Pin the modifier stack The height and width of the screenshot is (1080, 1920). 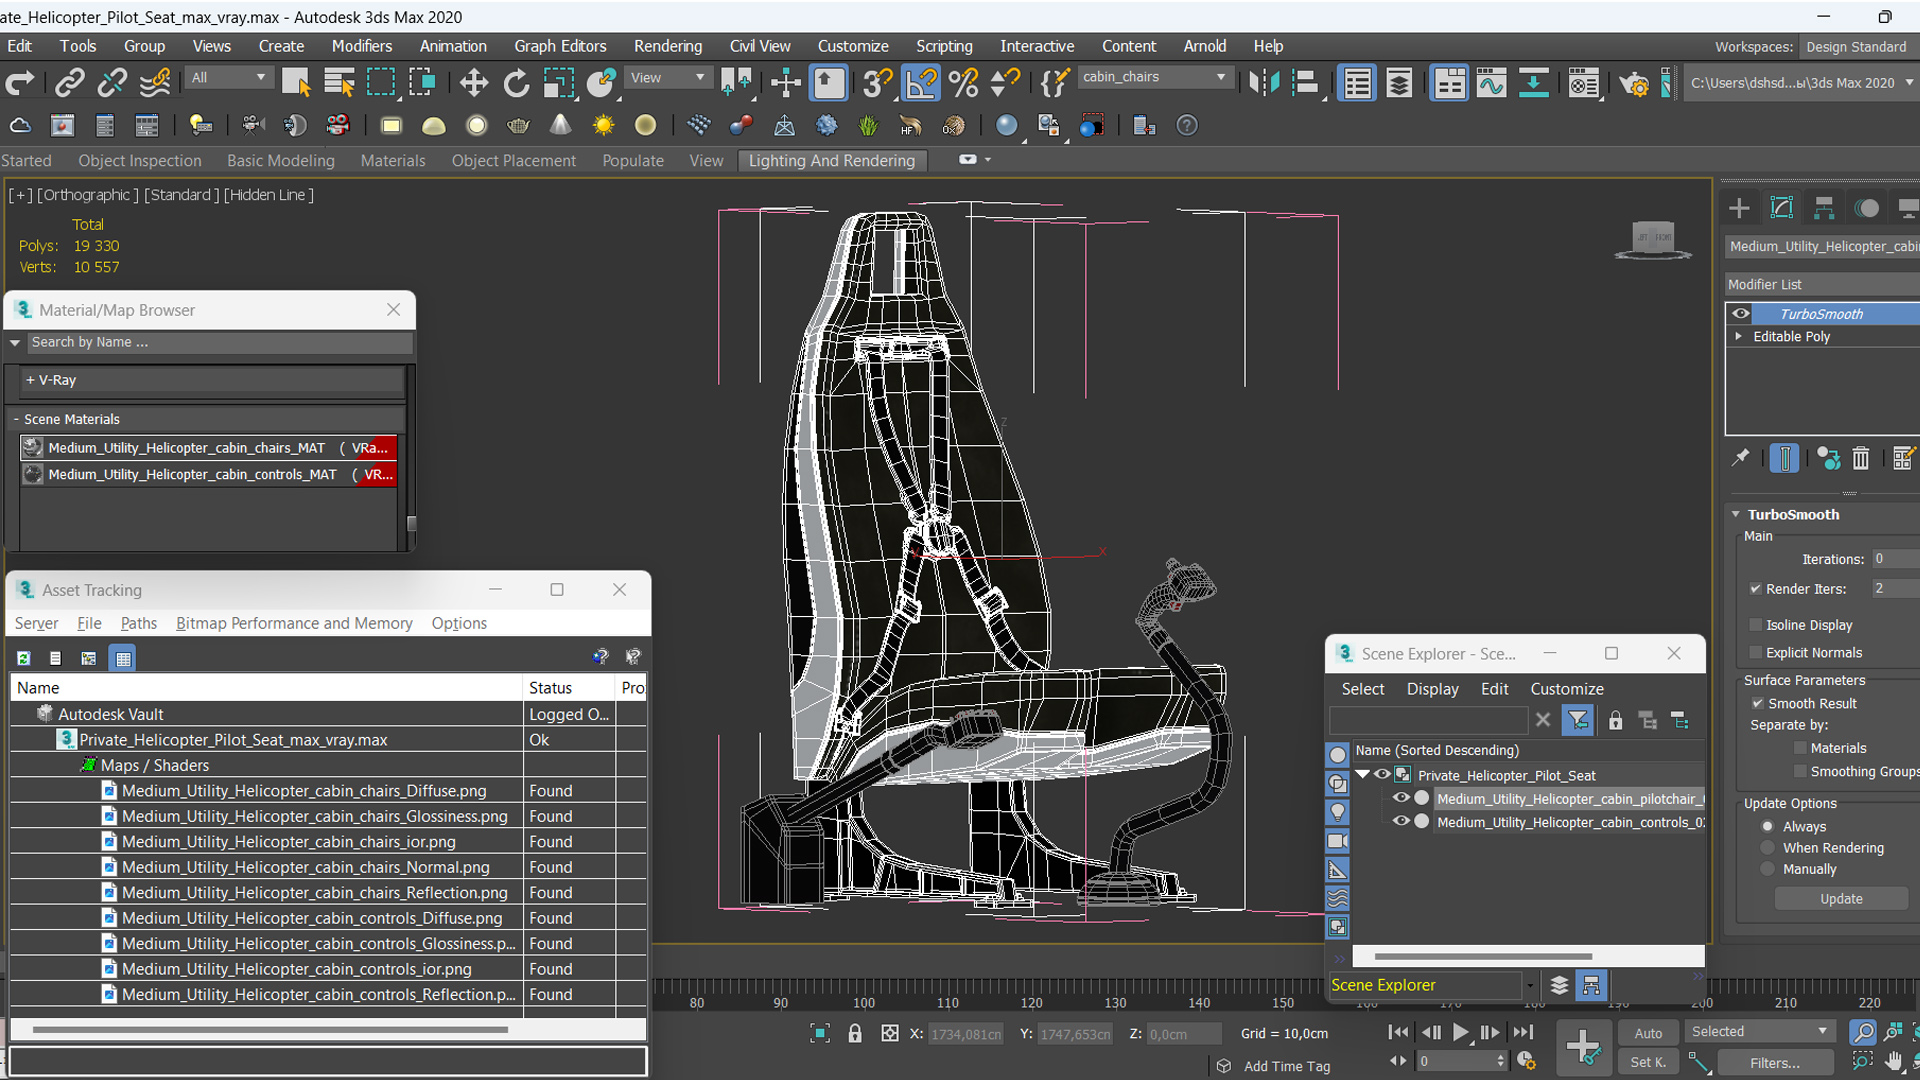[x=1741, y=458]
